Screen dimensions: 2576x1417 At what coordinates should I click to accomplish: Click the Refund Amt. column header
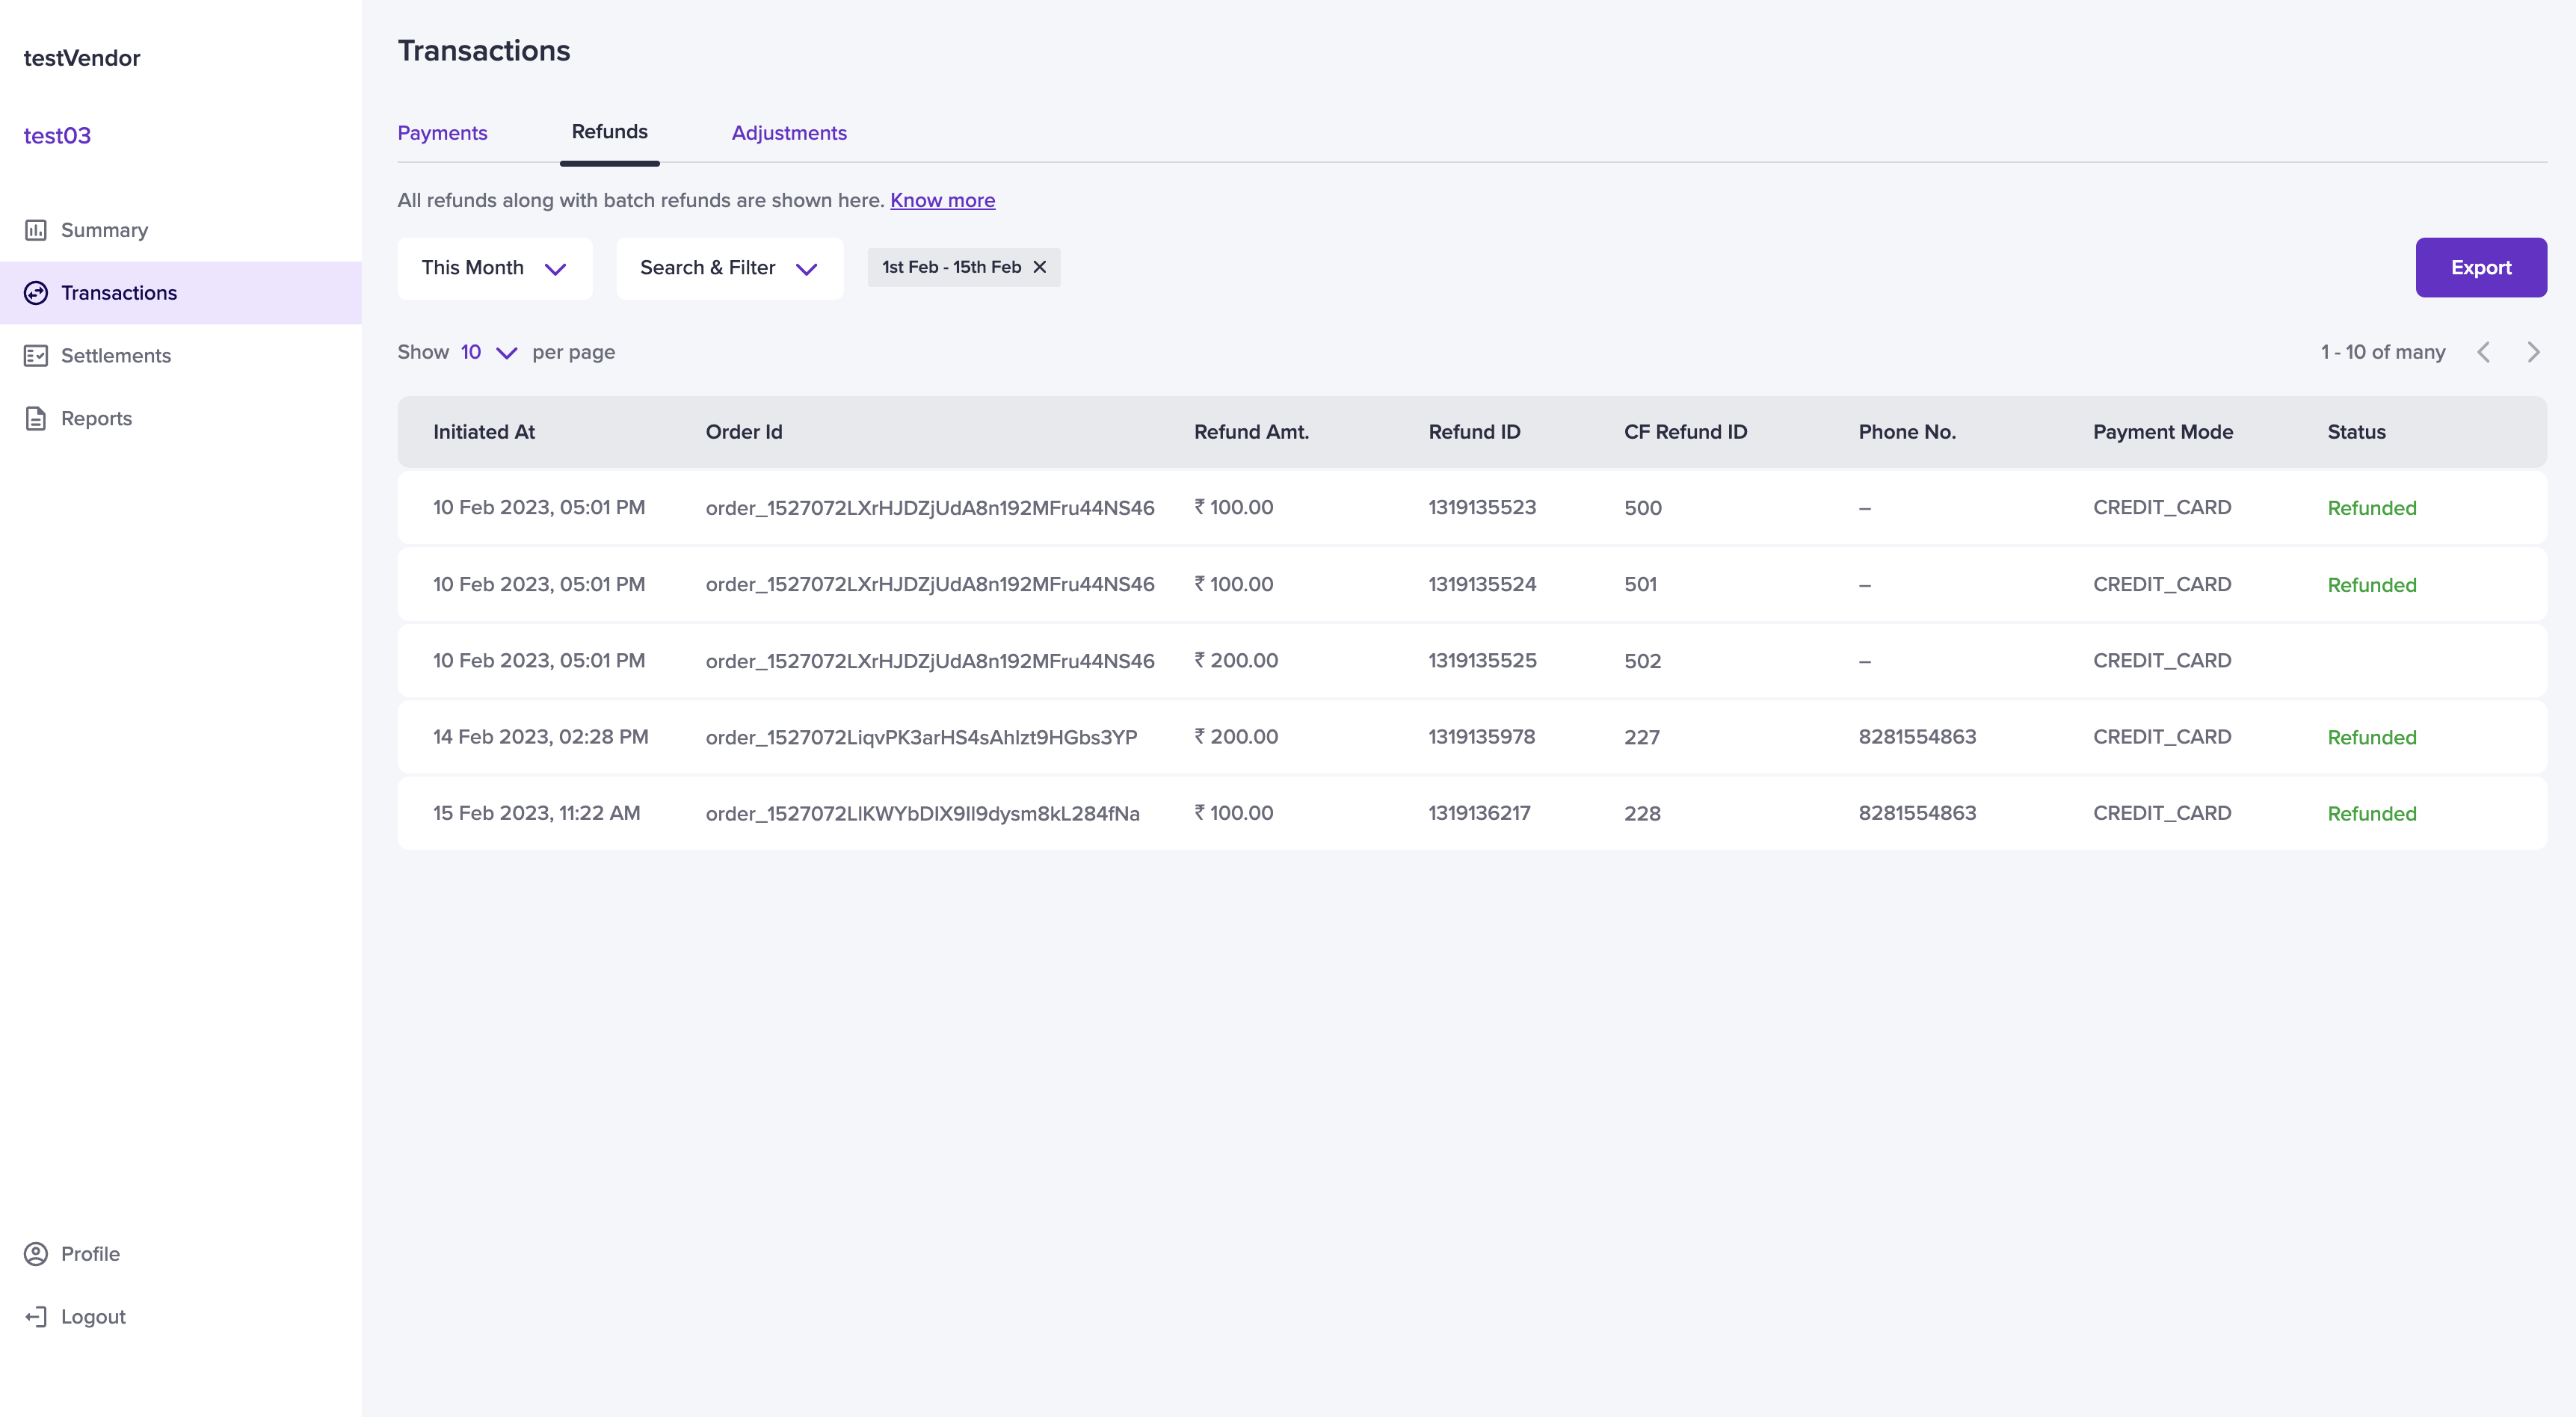coord(1251,432)
